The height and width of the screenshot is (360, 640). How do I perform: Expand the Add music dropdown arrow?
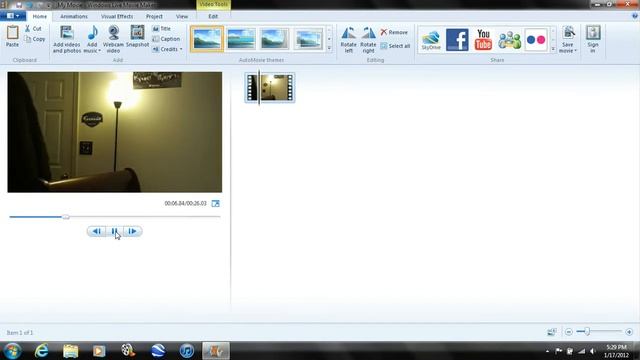(x=99, y=51)
